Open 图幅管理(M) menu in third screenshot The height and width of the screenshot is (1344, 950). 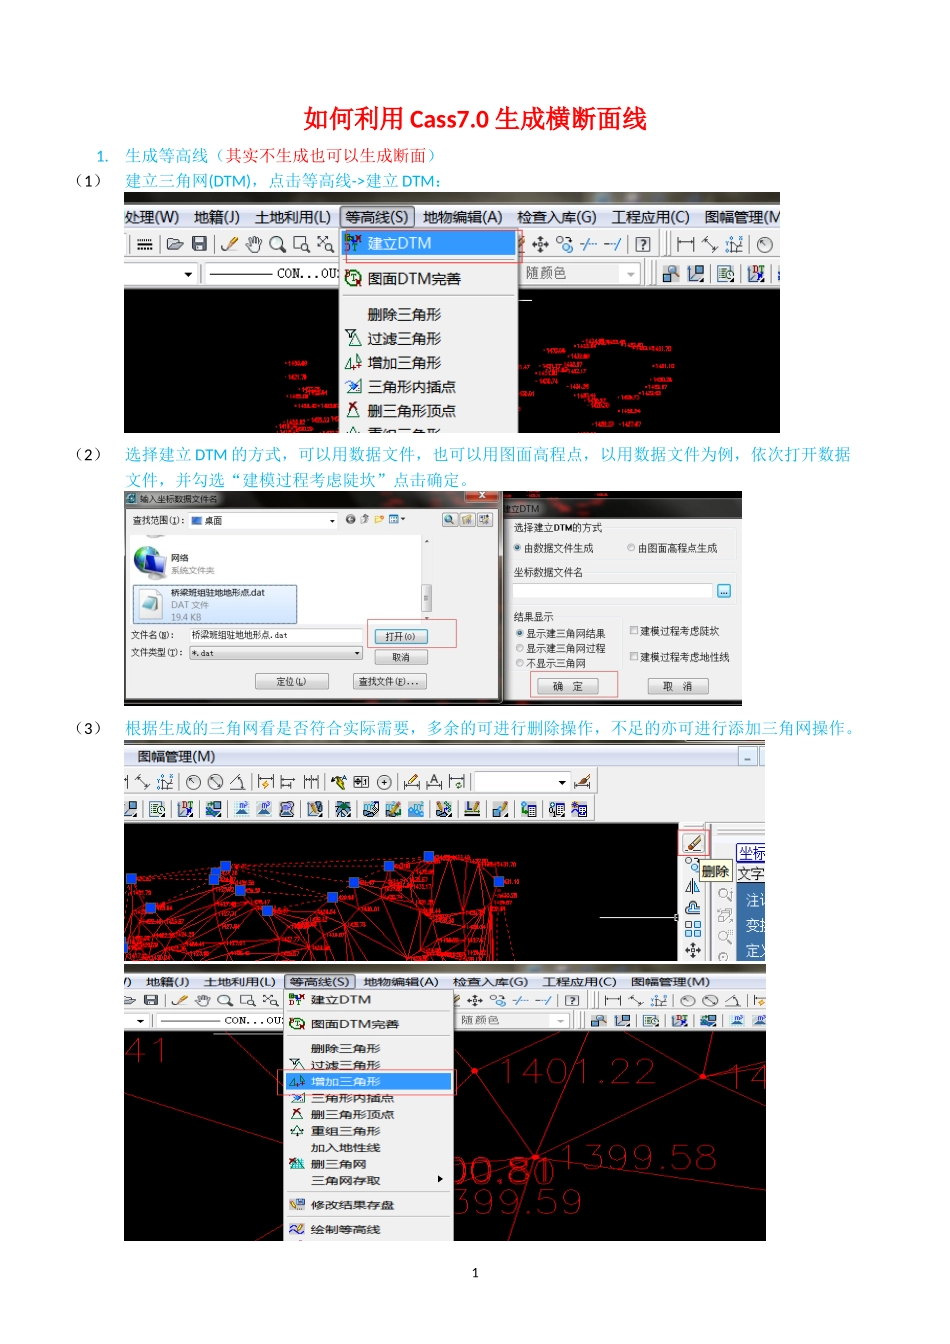click(x=176, y=757)
